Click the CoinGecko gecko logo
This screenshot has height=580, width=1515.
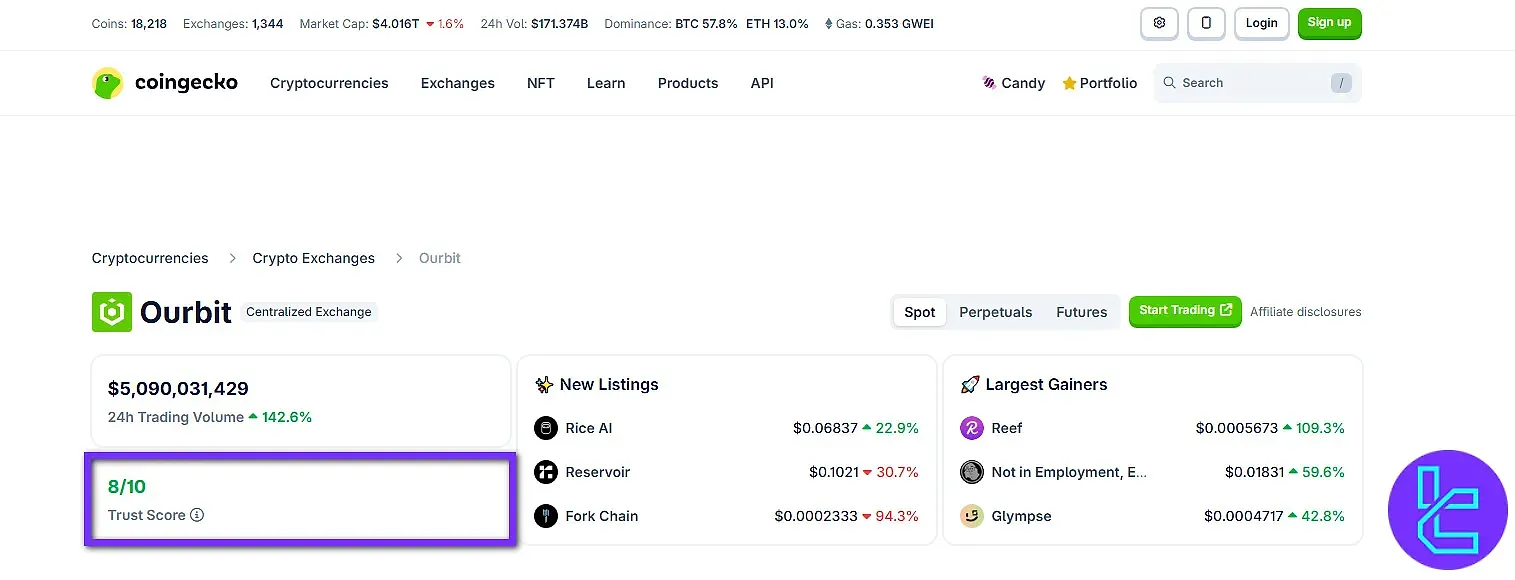point(108,83)
